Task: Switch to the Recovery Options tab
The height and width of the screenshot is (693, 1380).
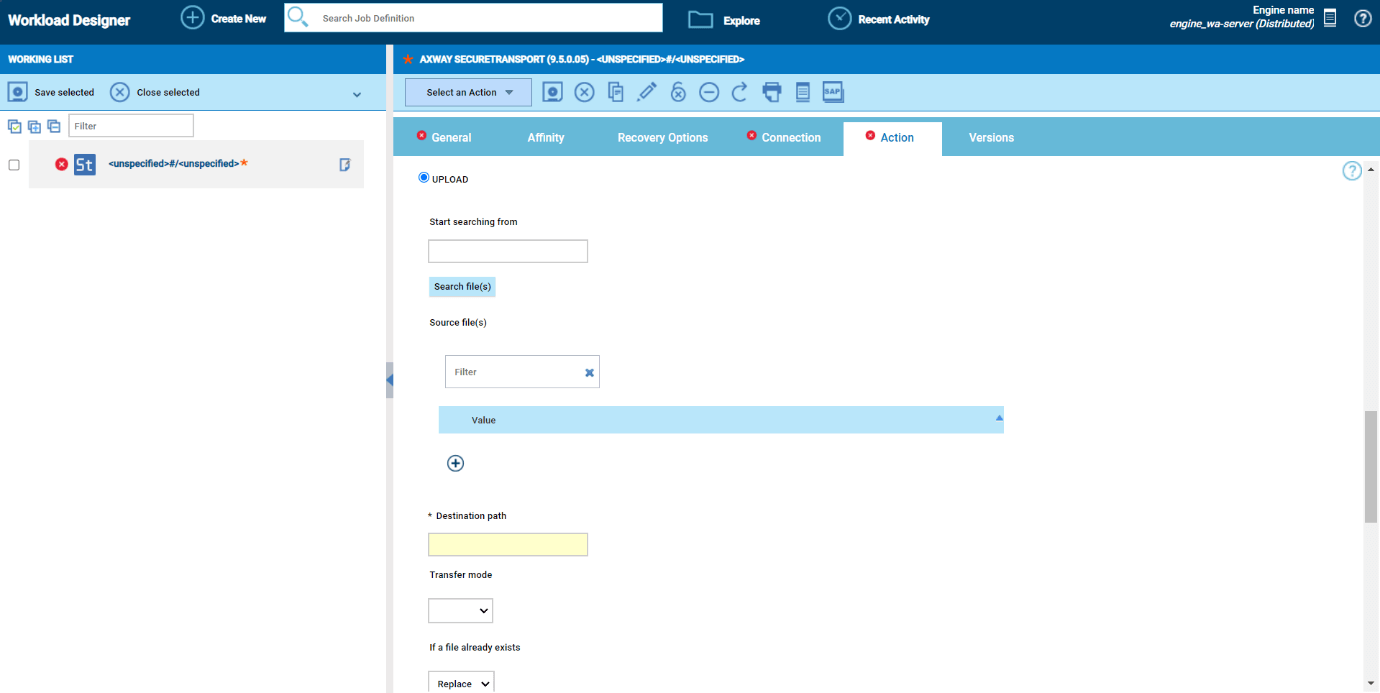Action: click(x=662, y=138)
